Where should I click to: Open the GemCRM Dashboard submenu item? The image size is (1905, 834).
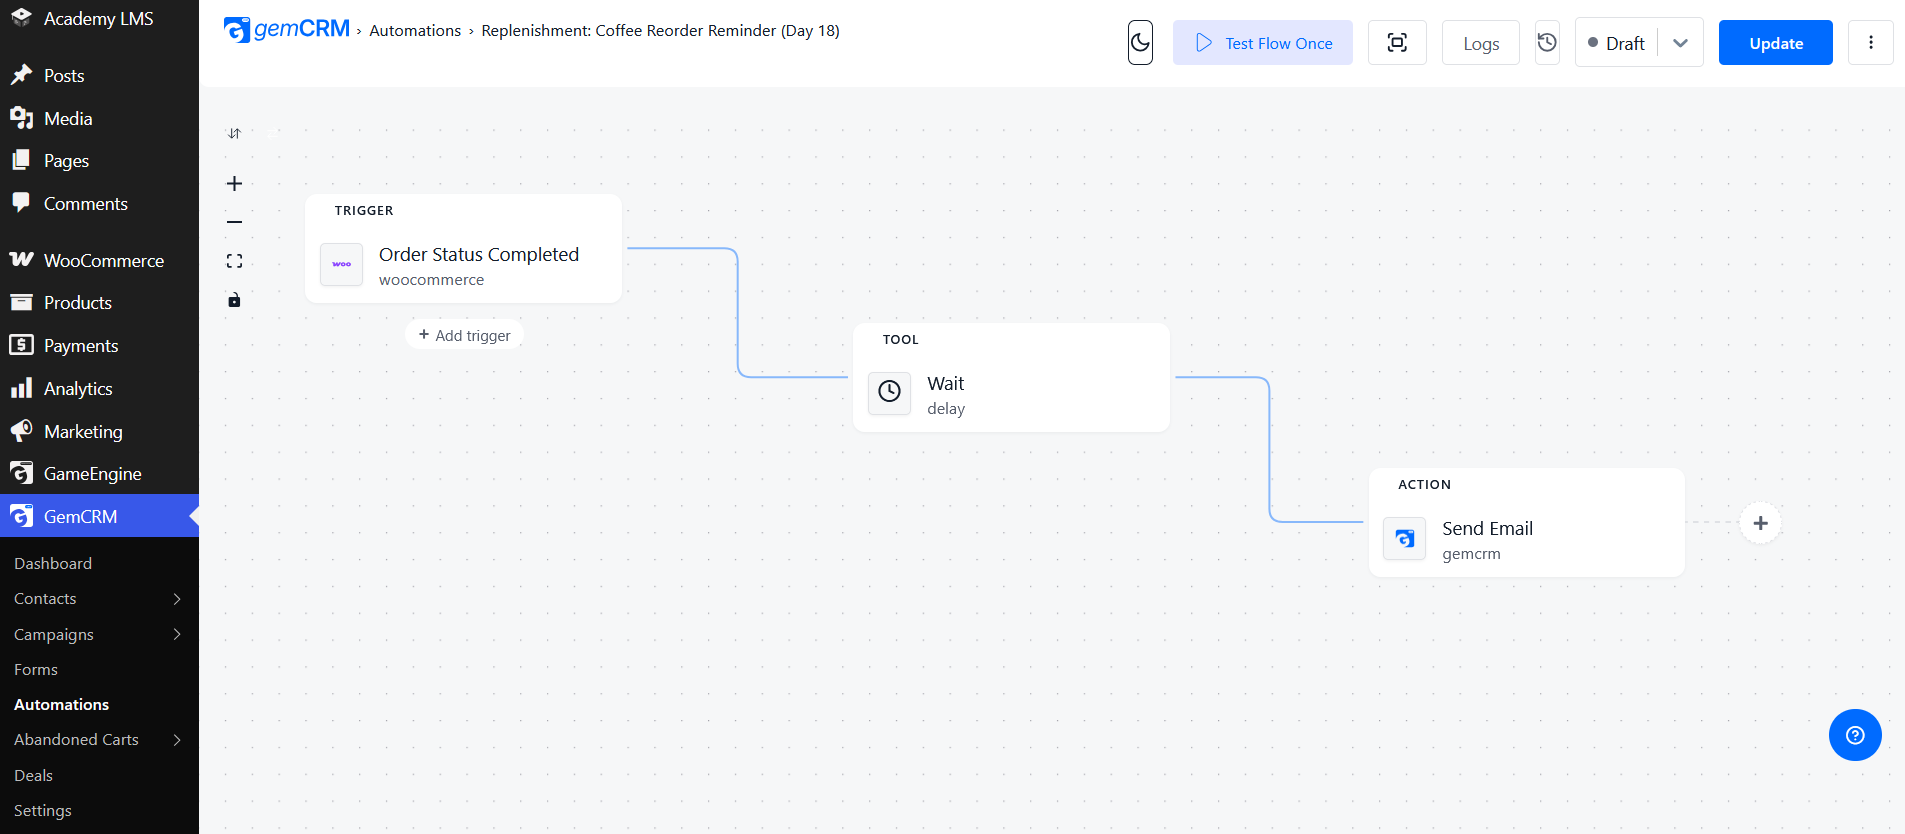(x=53, y=564)
